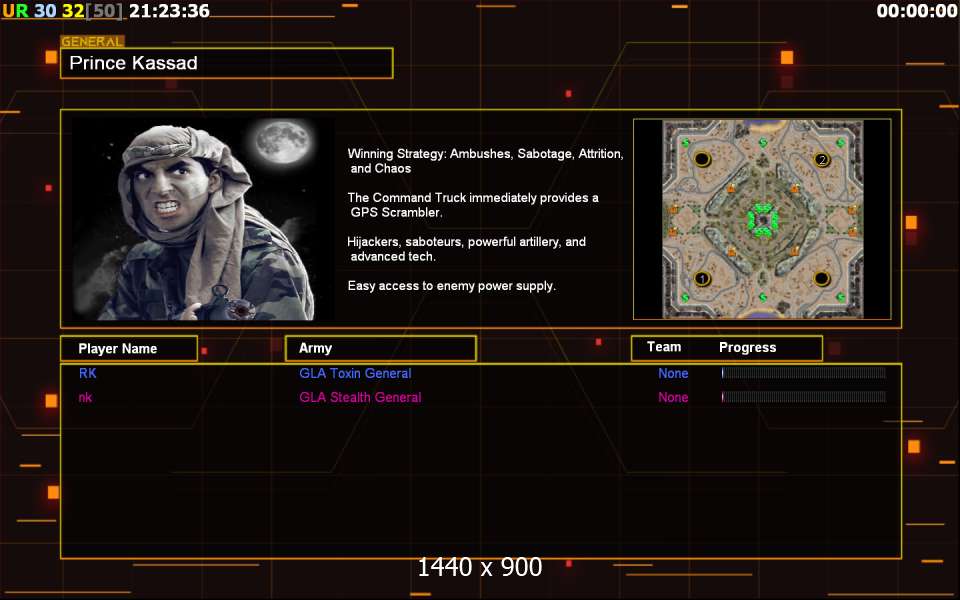Click the GENERAL label tag
The width and height of the screenshot is (960, 600).
pos(92,42)
